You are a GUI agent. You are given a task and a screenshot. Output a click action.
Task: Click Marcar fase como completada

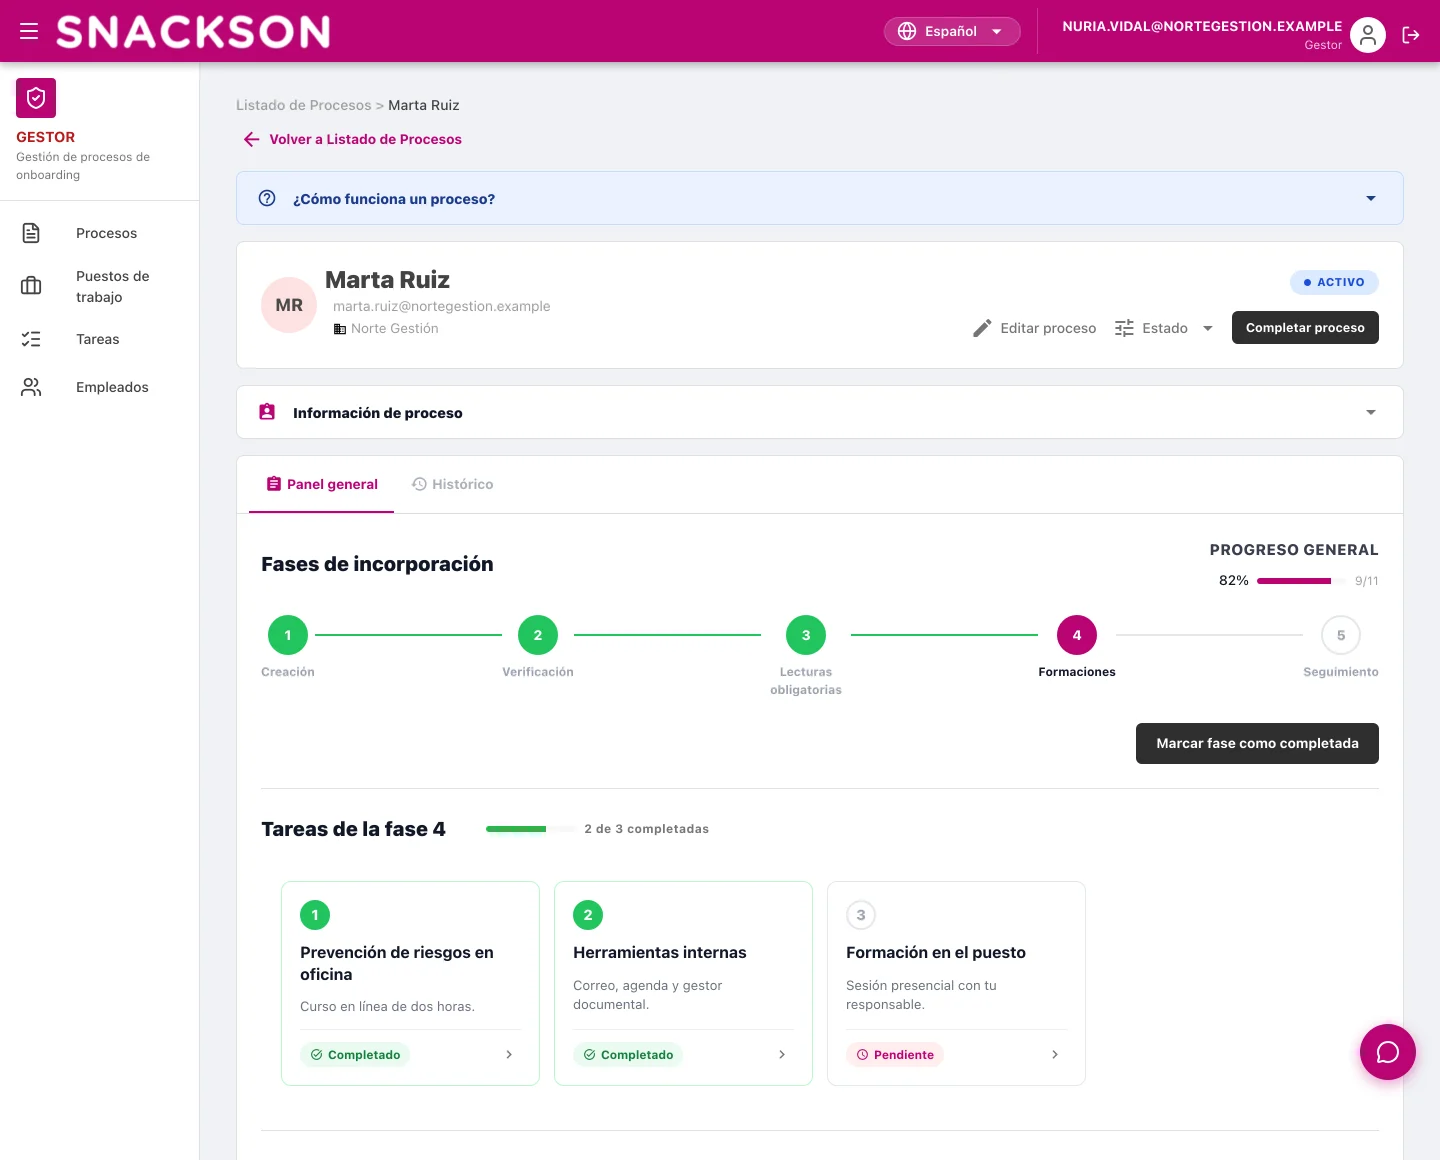click(1257, 743)
